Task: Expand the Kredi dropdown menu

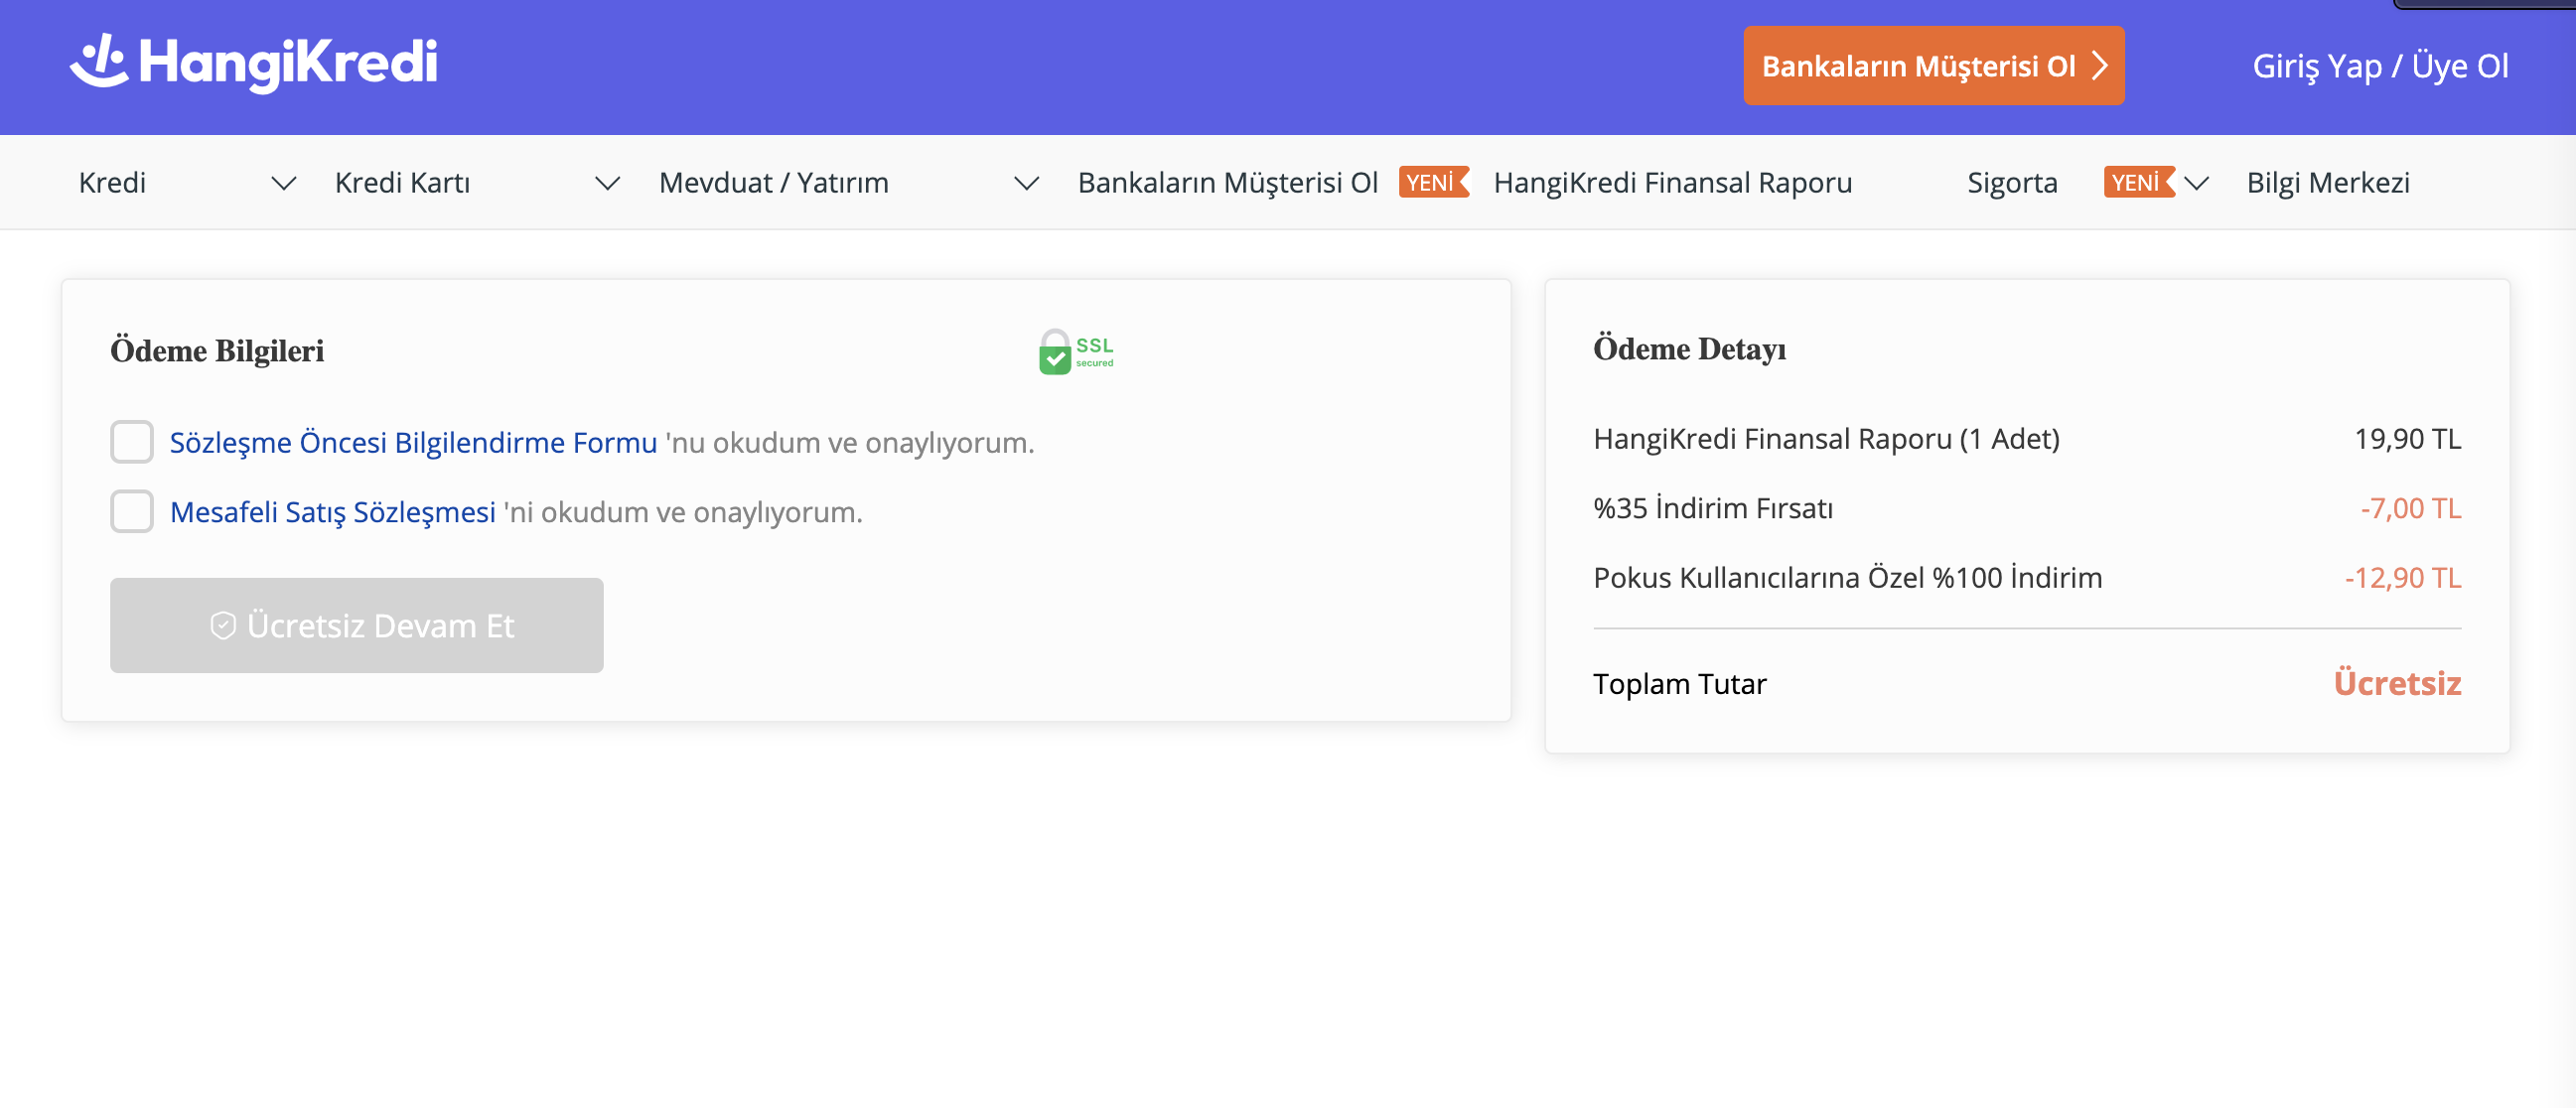Action: coord(284,183)
